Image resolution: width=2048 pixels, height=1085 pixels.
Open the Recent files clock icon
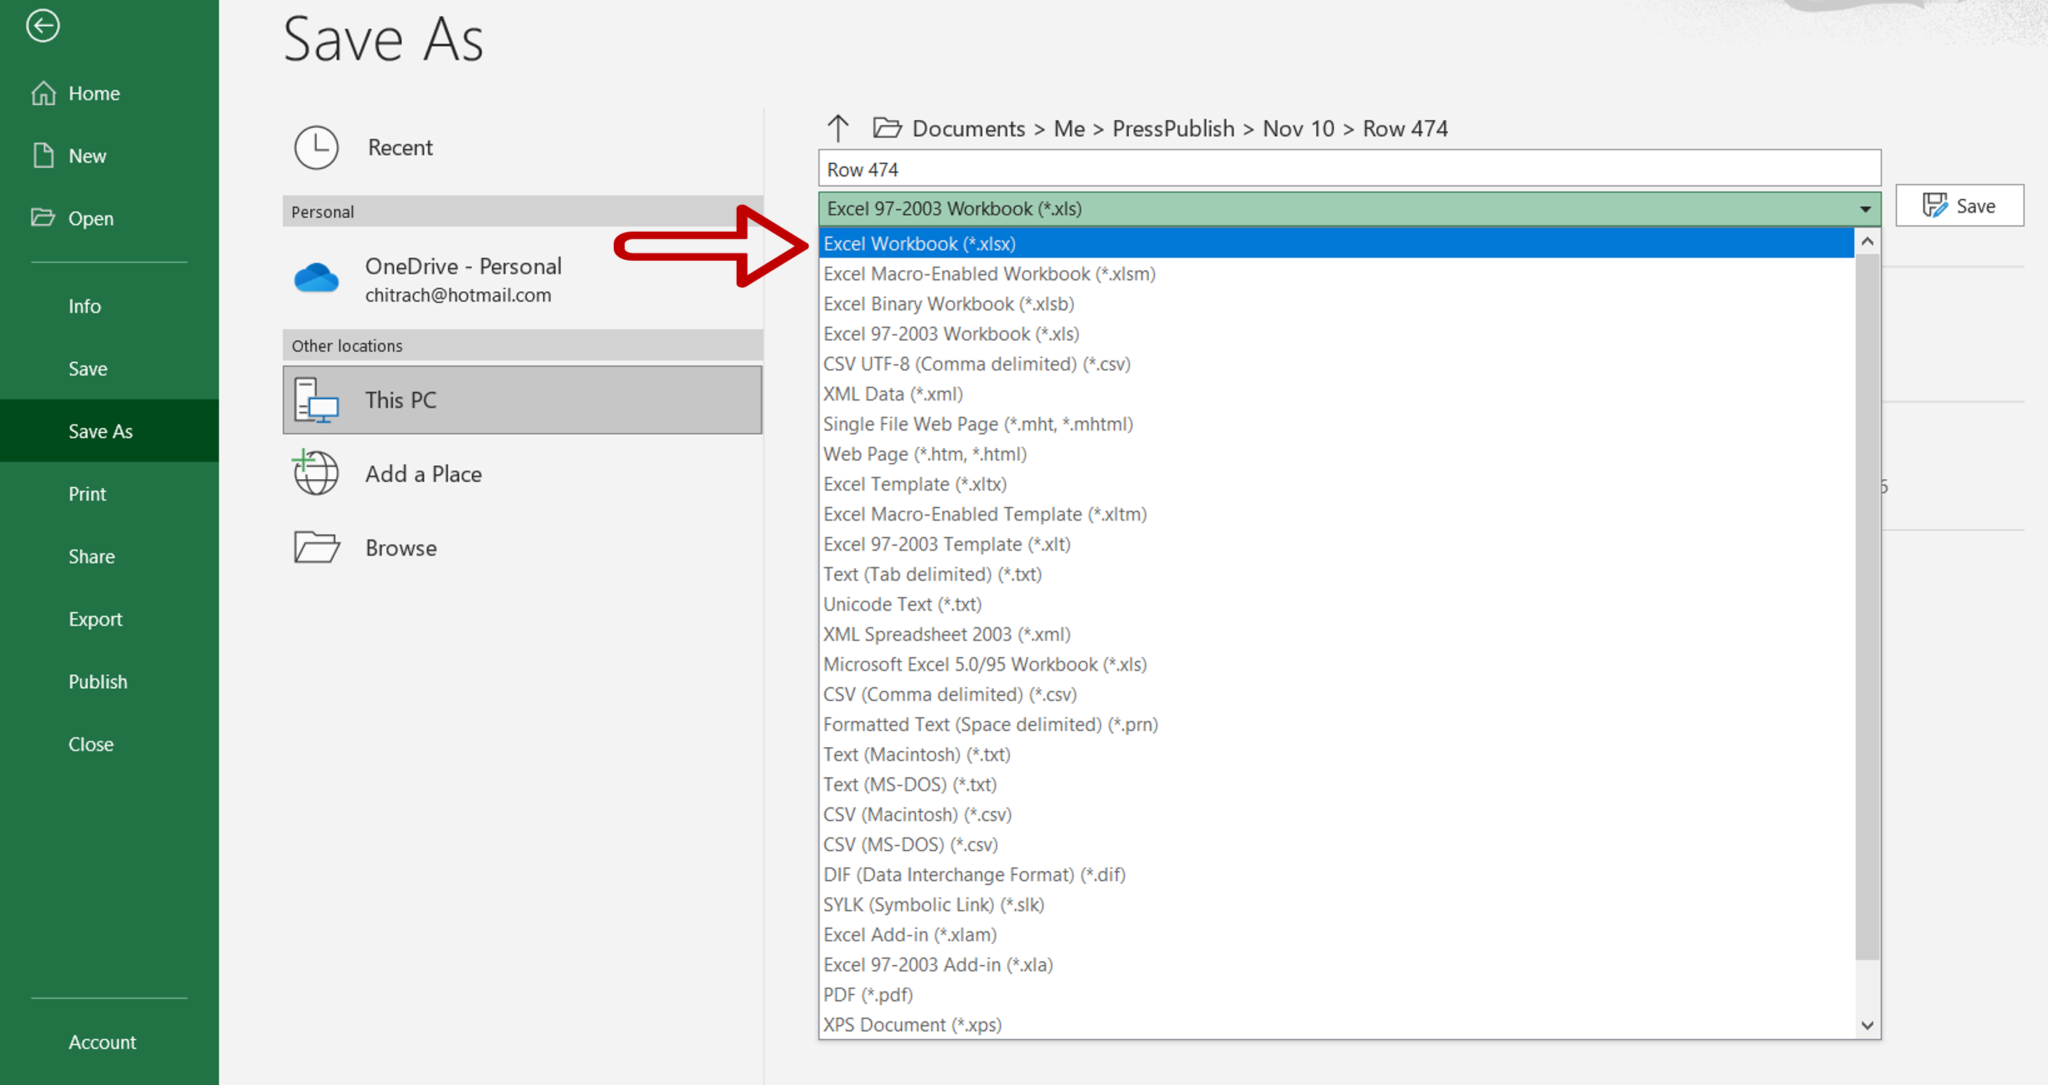click(316, 147)
